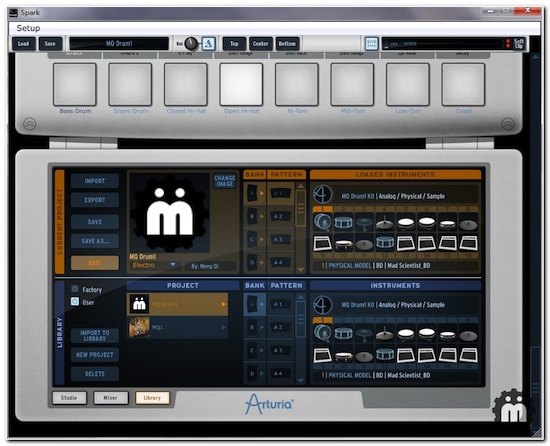Viewport: 550px width, 446px height.
Task: Click the gear mascot logo at bottom right
Action: (512, 406)
